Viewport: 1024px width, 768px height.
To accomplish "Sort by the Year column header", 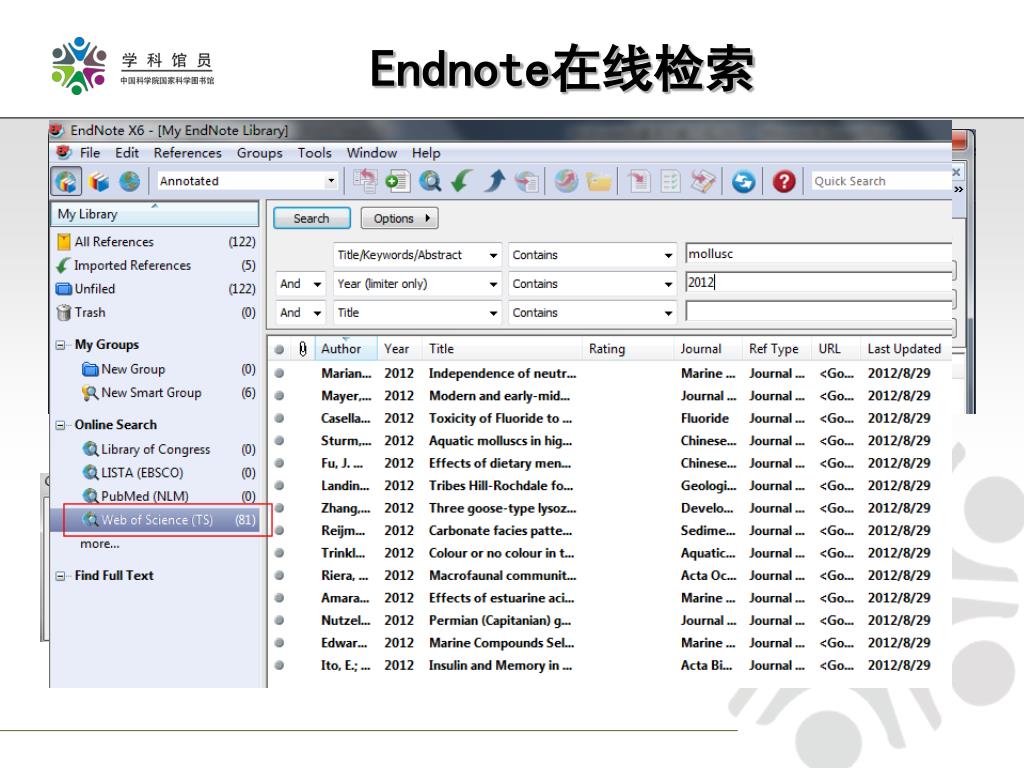I will coord(400,349).
